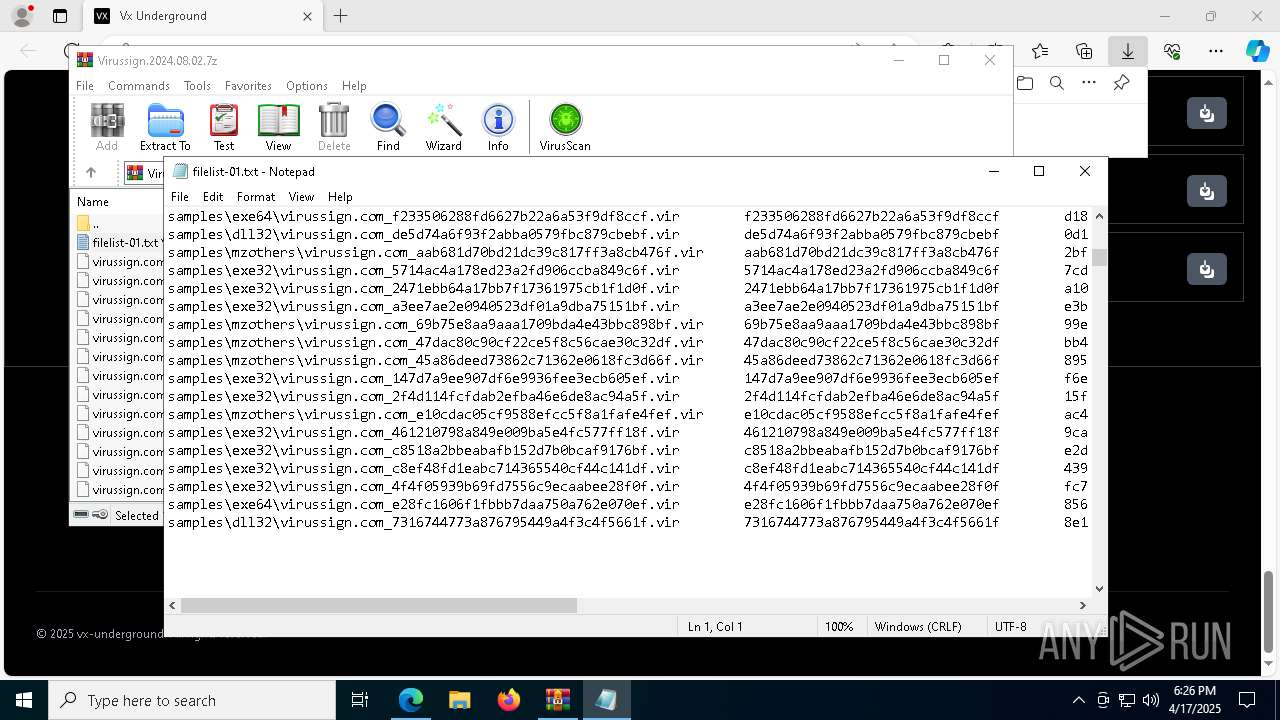Viewport: 1280px width, 720px height.
Task: Open downloads folder icon in Edge panel
Action: click(x=1025, y=83)
